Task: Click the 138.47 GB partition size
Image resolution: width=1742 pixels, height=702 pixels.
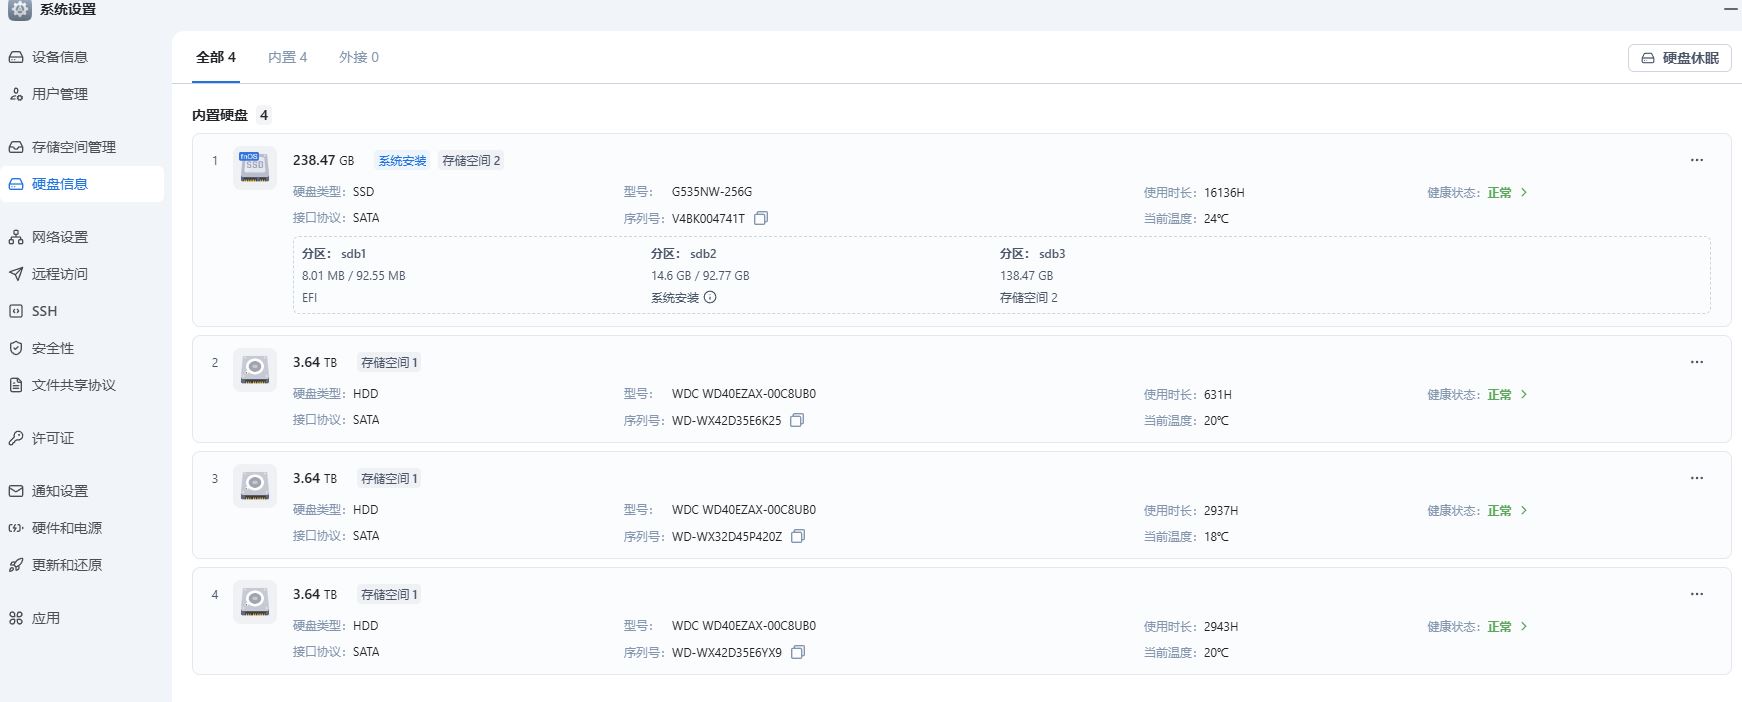Action: coord(1026,276)
